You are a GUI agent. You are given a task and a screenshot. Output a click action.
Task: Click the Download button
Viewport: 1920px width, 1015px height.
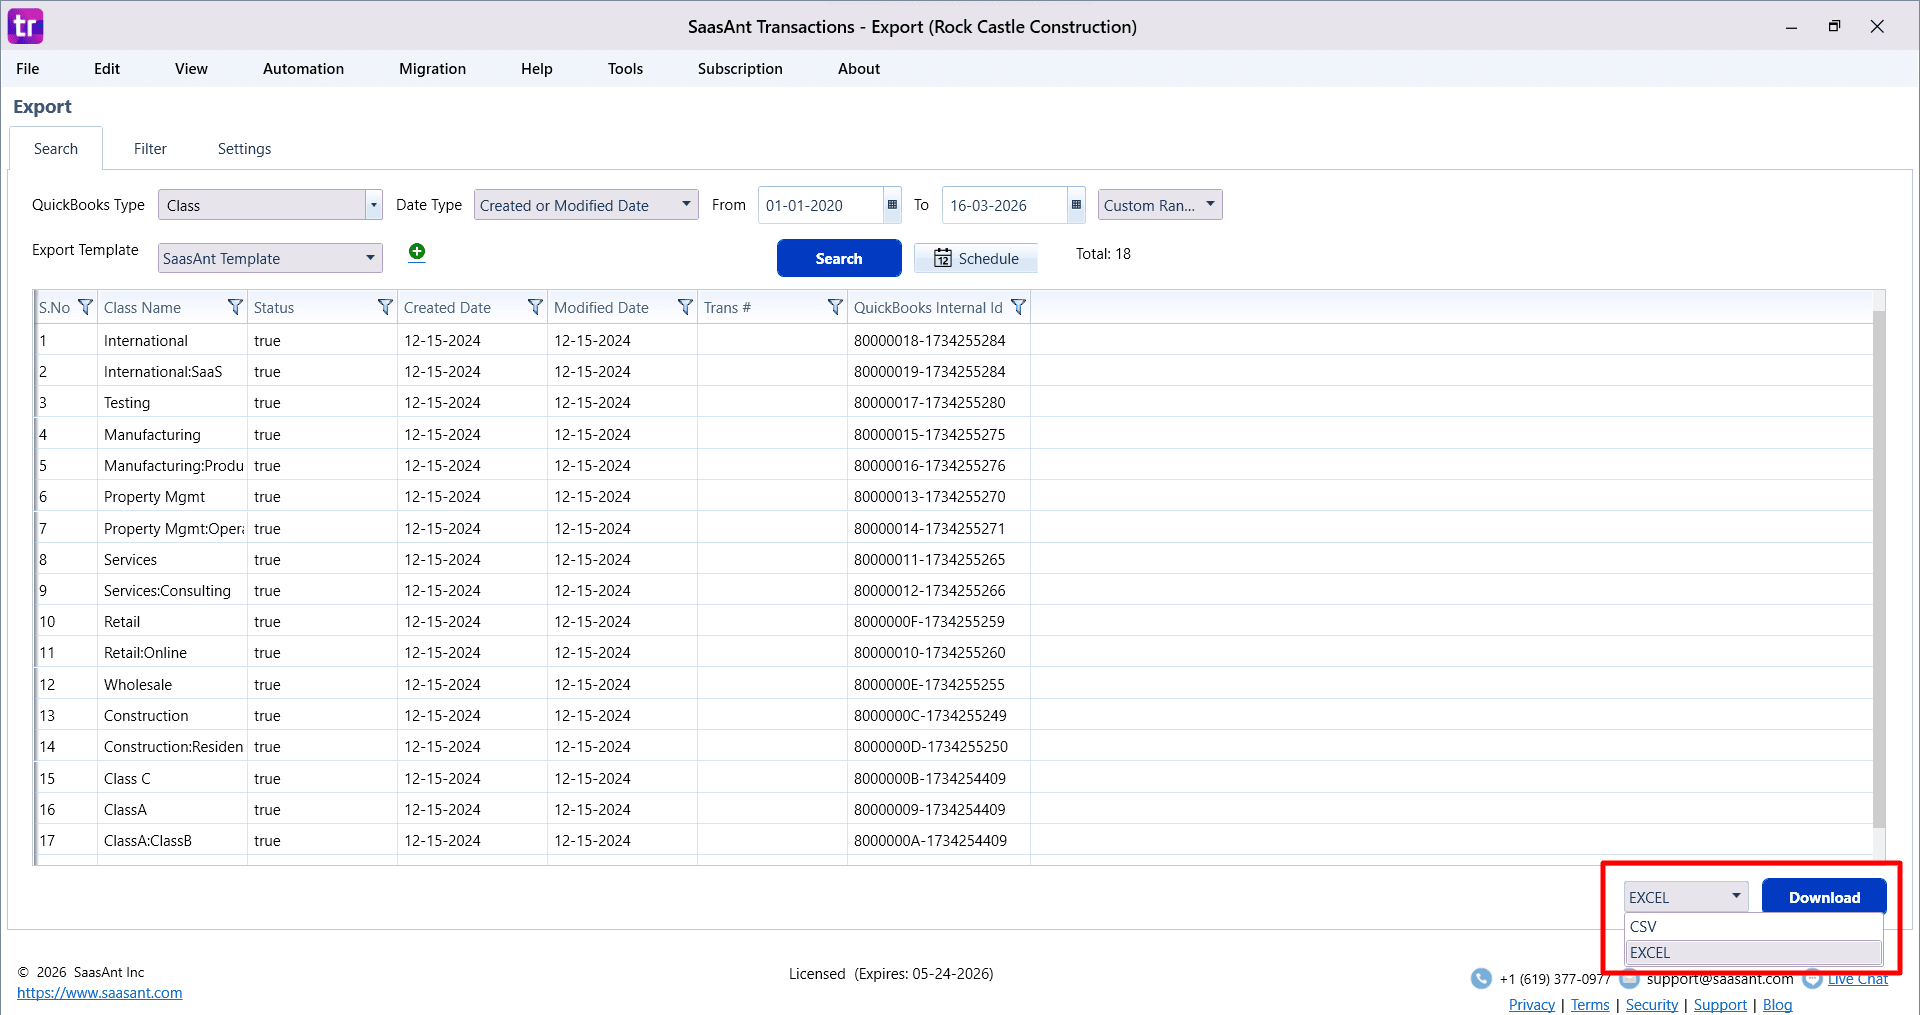click(x=1824, y=897)
